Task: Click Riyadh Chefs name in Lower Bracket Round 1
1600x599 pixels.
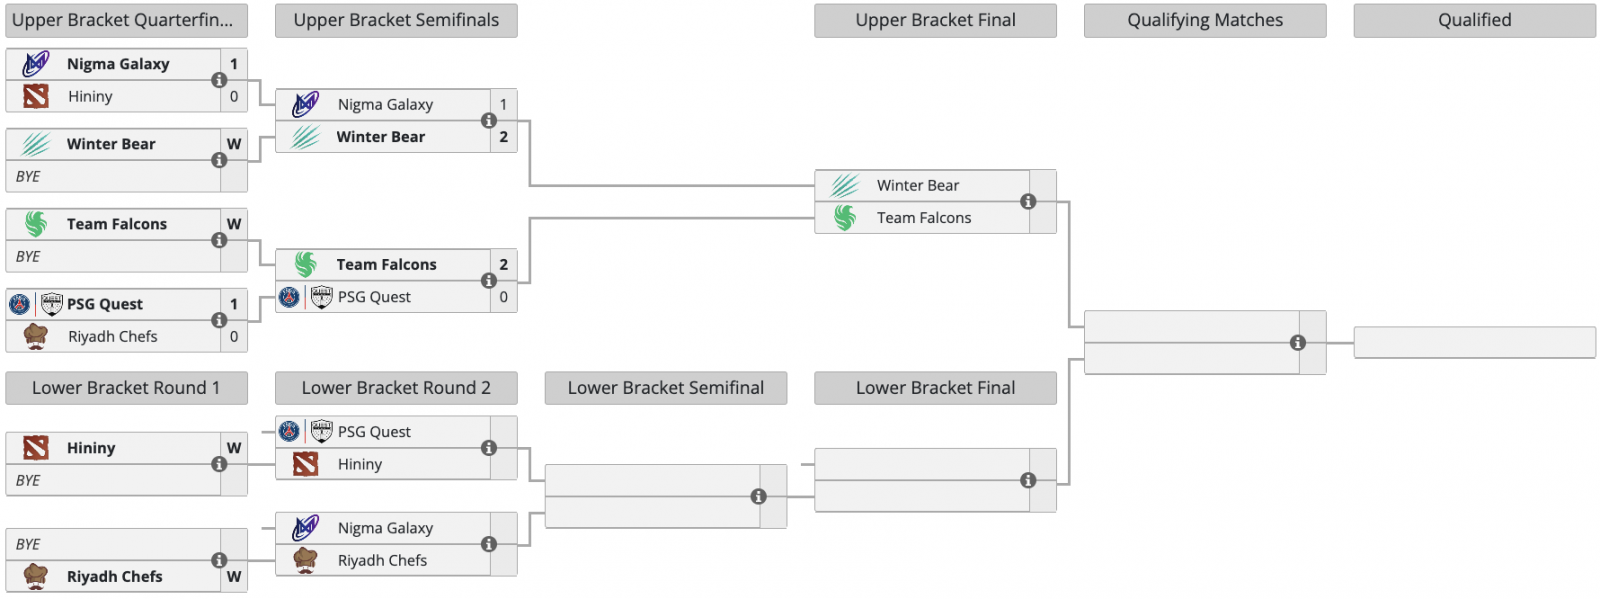Action: pos(114,577)
